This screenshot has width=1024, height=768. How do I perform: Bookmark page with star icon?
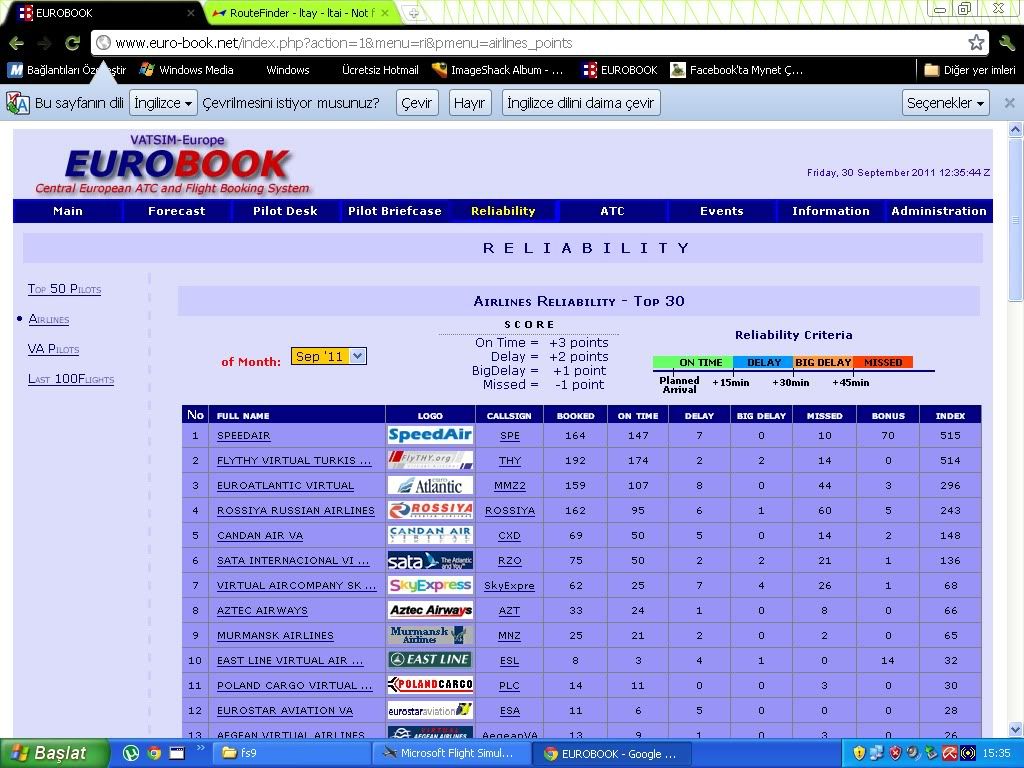click(x=976, y=43)
